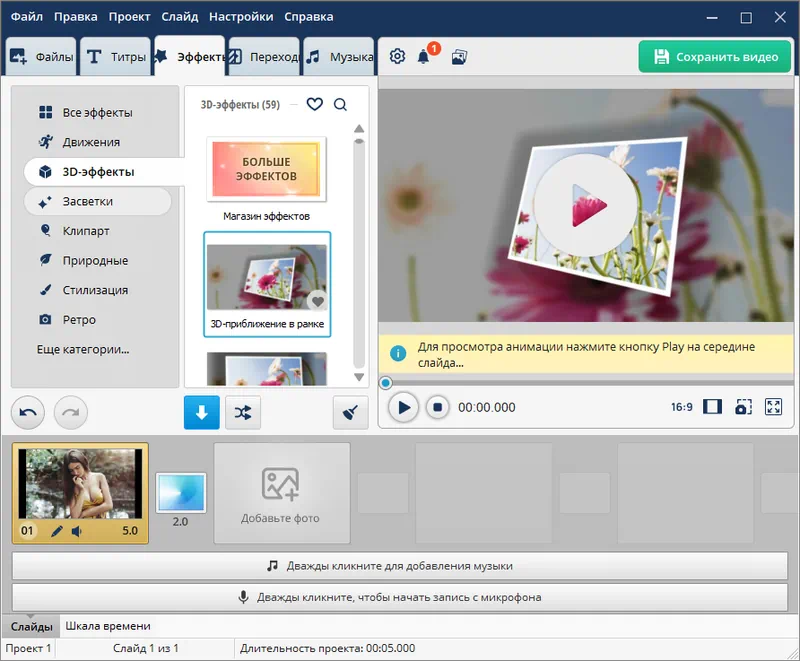Image resolution: width=800 pixels, height=661 pixels.
Task: Open the effects search magnifier
Action: click(x=340, y=105)
